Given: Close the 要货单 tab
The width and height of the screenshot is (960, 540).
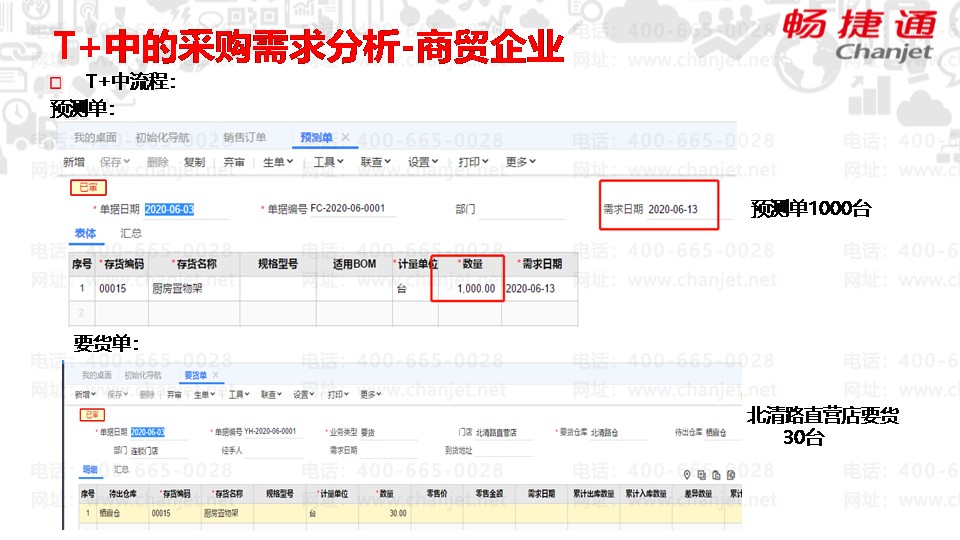Looking at the screenshot, I should (x=216, y=375).
